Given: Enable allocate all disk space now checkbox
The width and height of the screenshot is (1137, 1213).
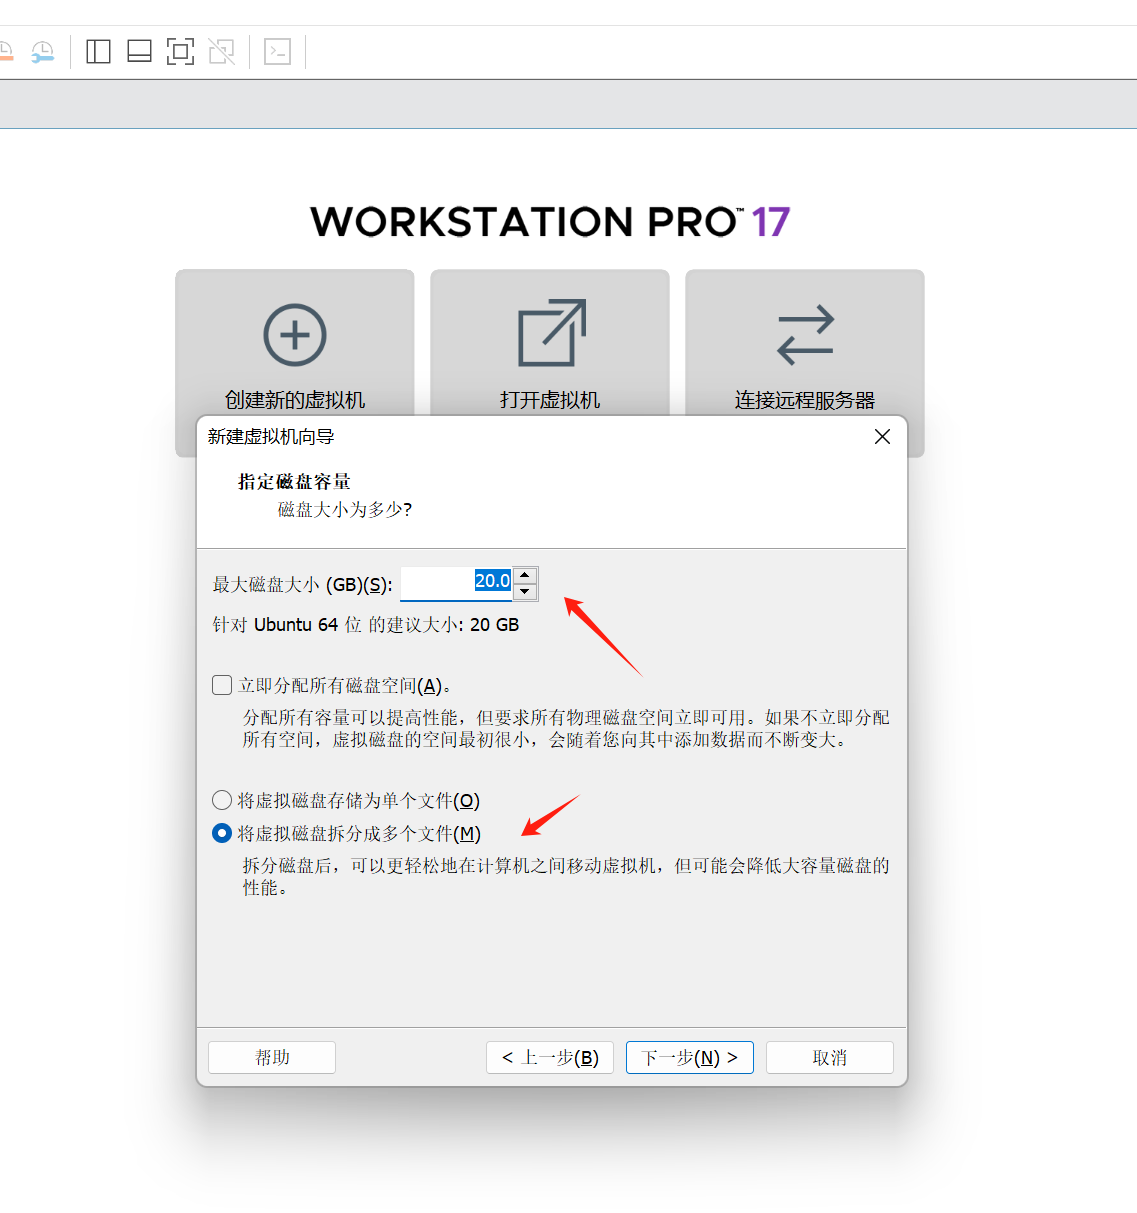Looking at the screenshot, I should (x=222, y=685).
